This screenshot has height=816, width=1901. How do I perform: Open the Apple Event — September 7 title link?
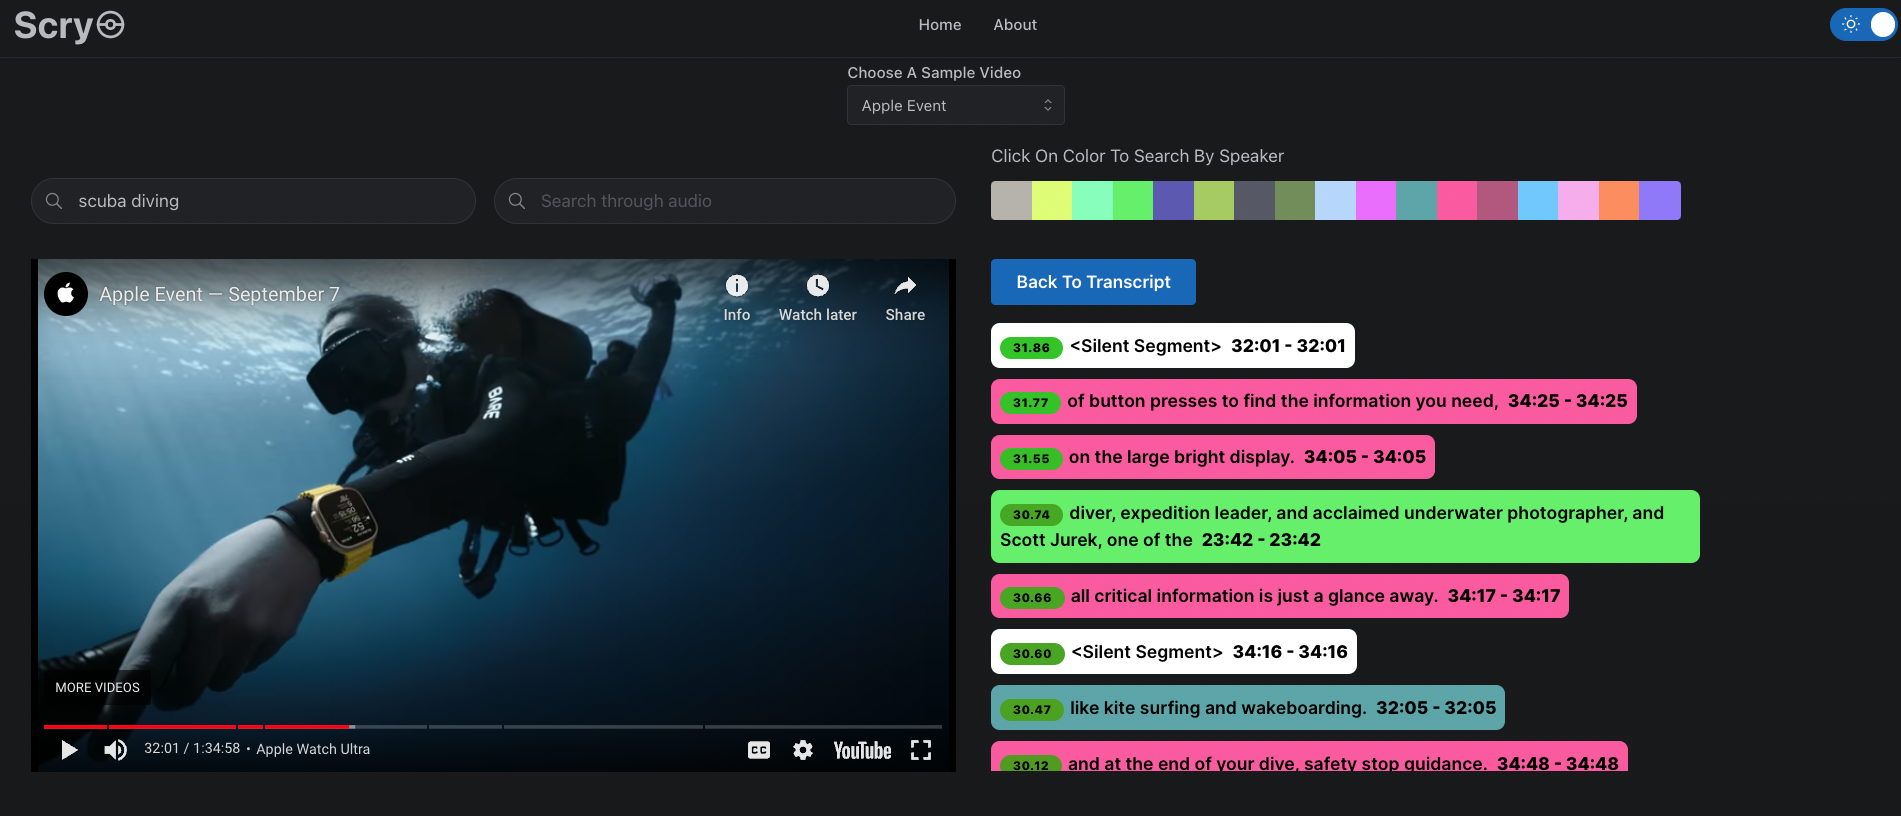click(x=220, y=294)
